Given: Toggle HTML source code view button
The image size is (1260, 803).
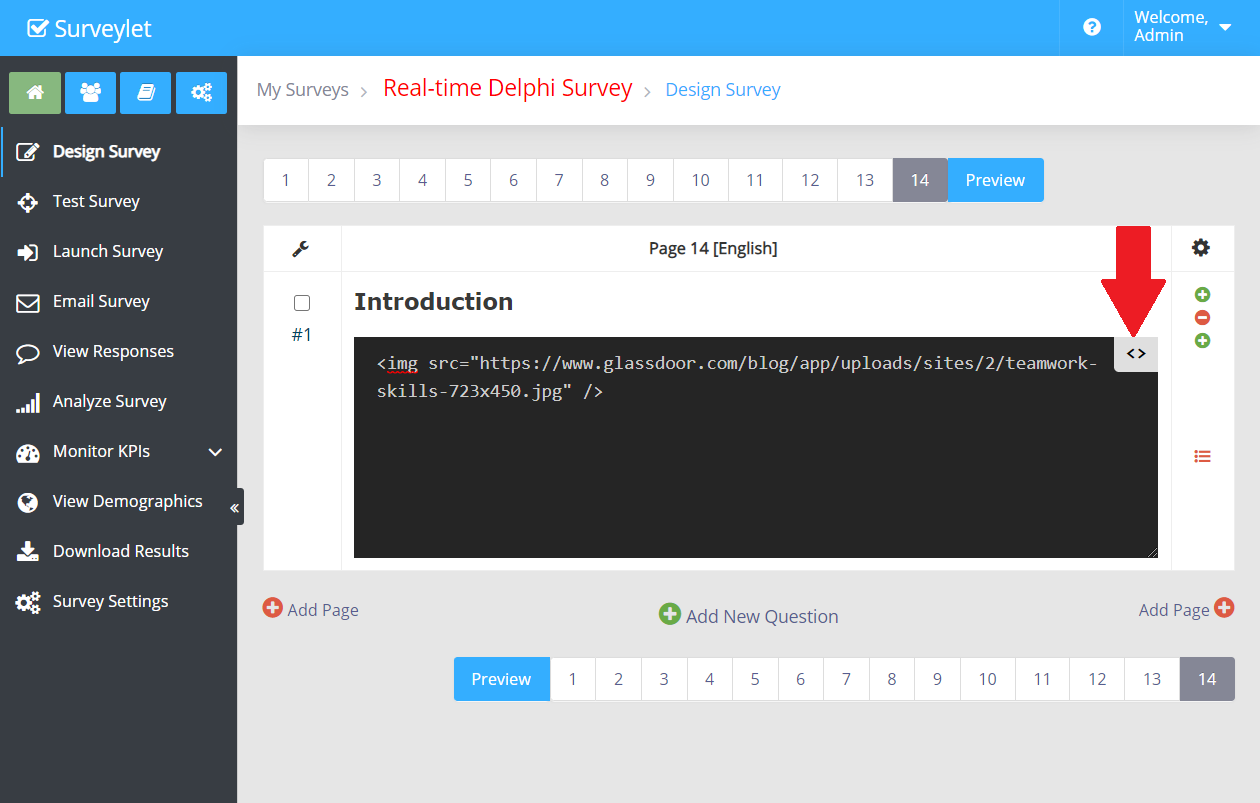Looking at the screenshot, I should 1136,354.
